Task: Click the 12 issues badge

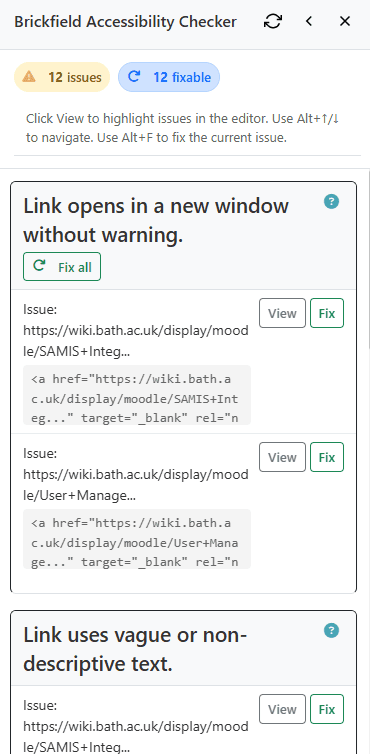Action: 62,77
